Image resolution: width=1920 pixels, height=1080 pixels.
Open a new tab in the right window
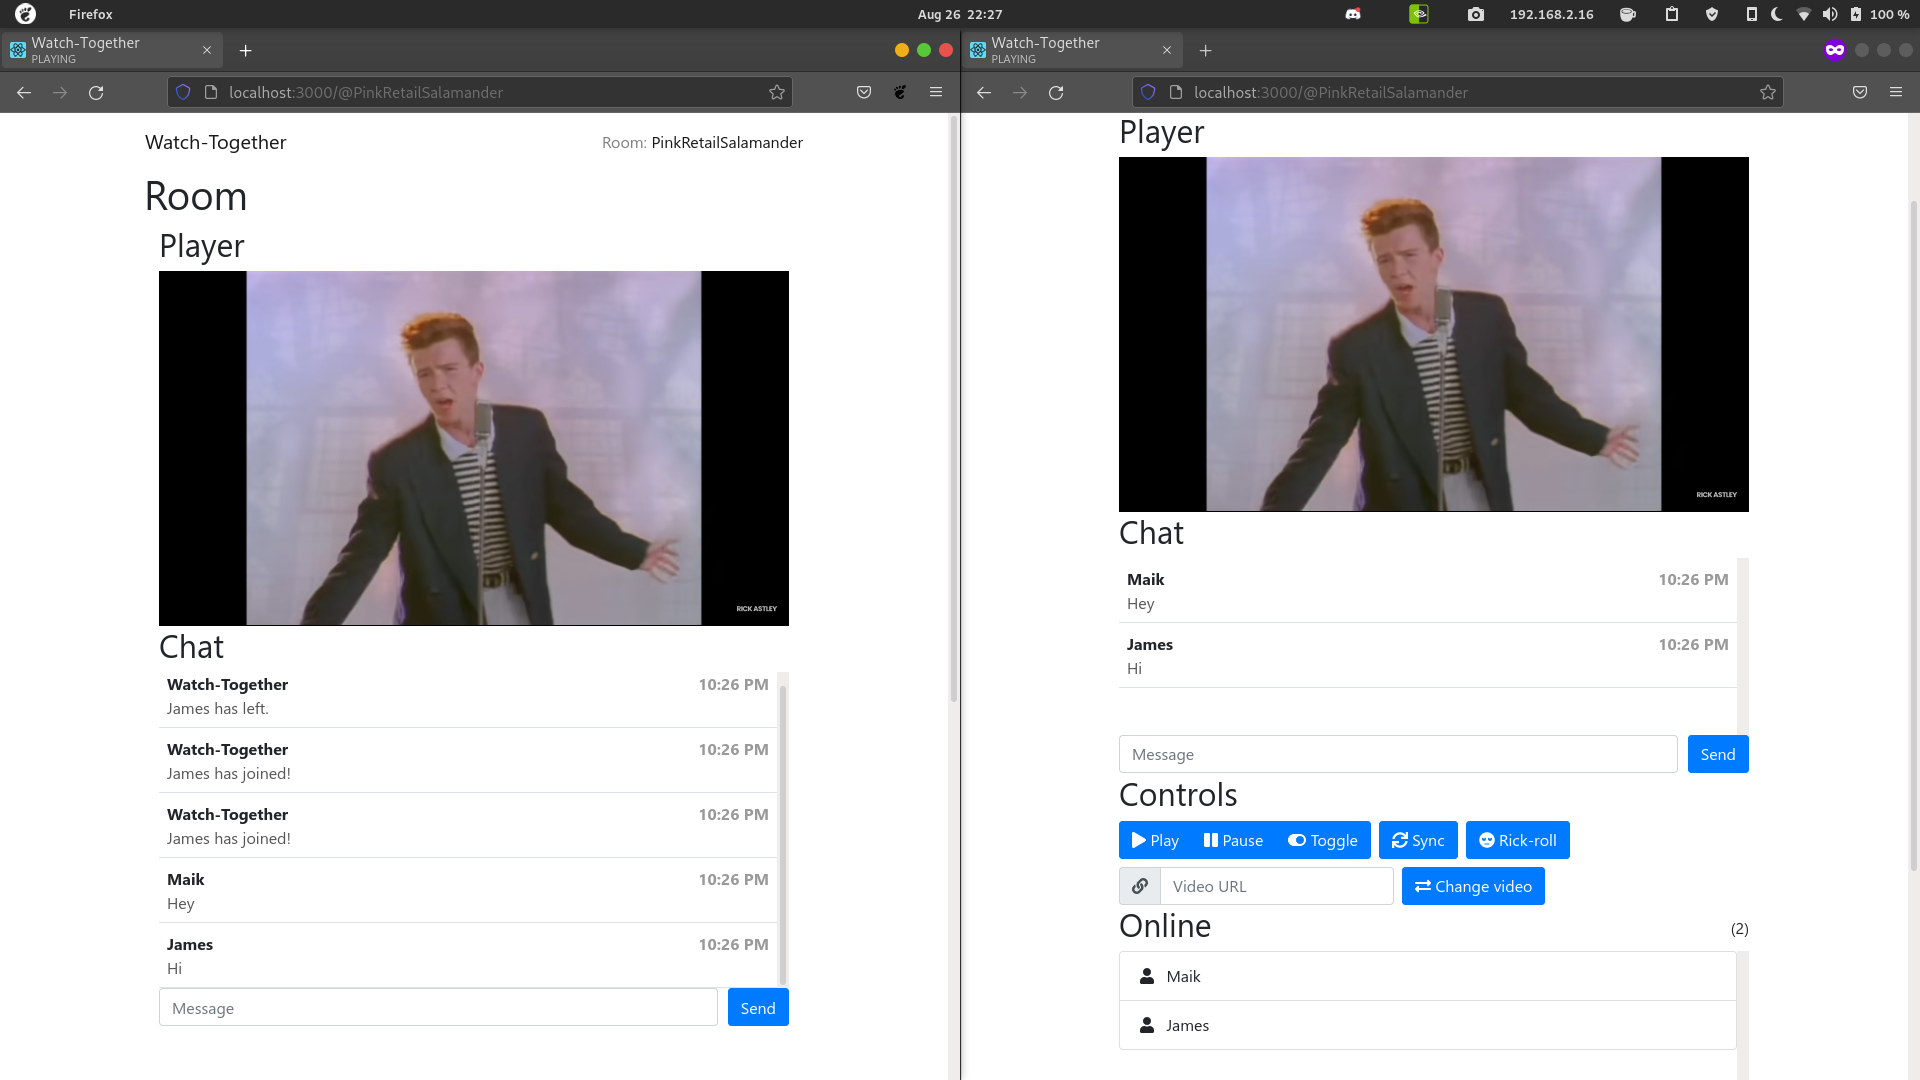point(1205,51)
